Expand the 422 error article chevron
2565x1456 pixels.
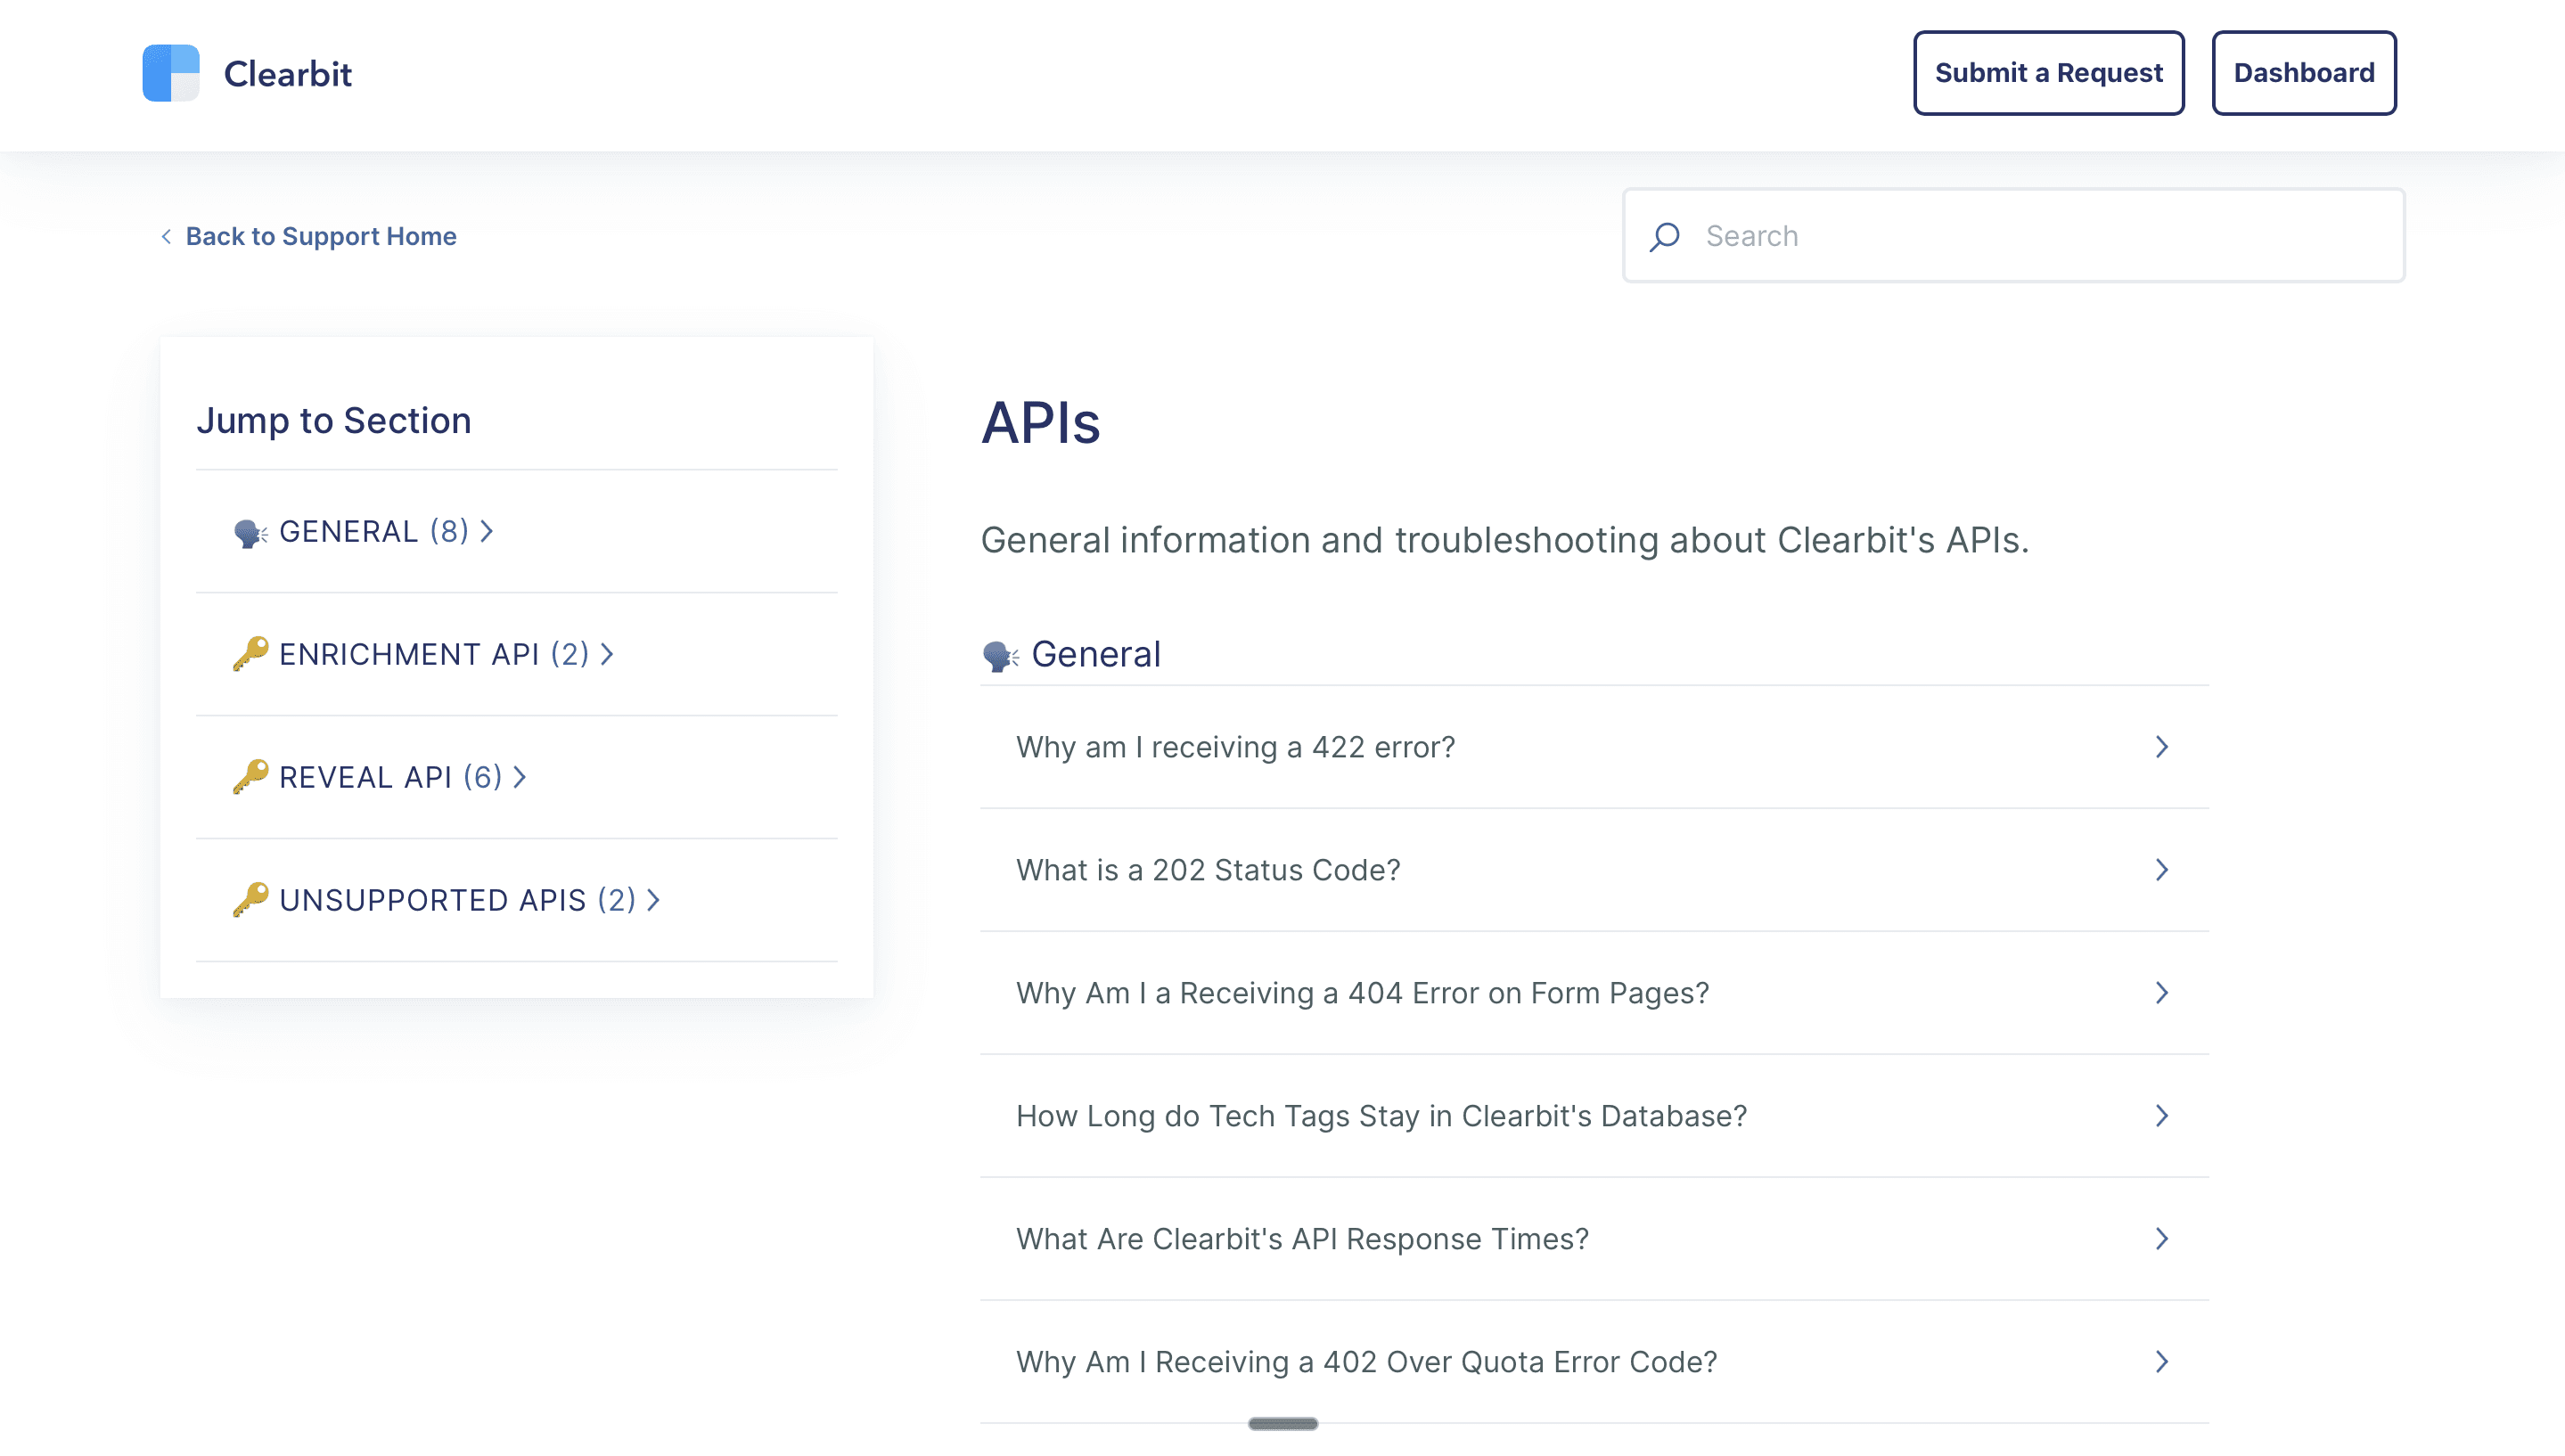(2161, 747)
